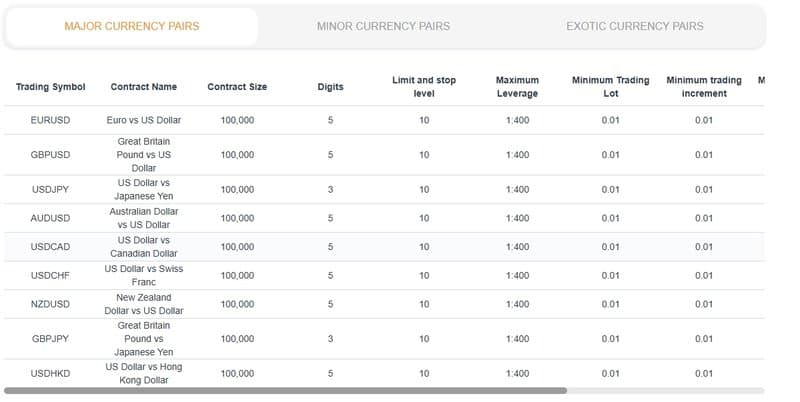Select the EURUSD trading symbol cell

51,121
